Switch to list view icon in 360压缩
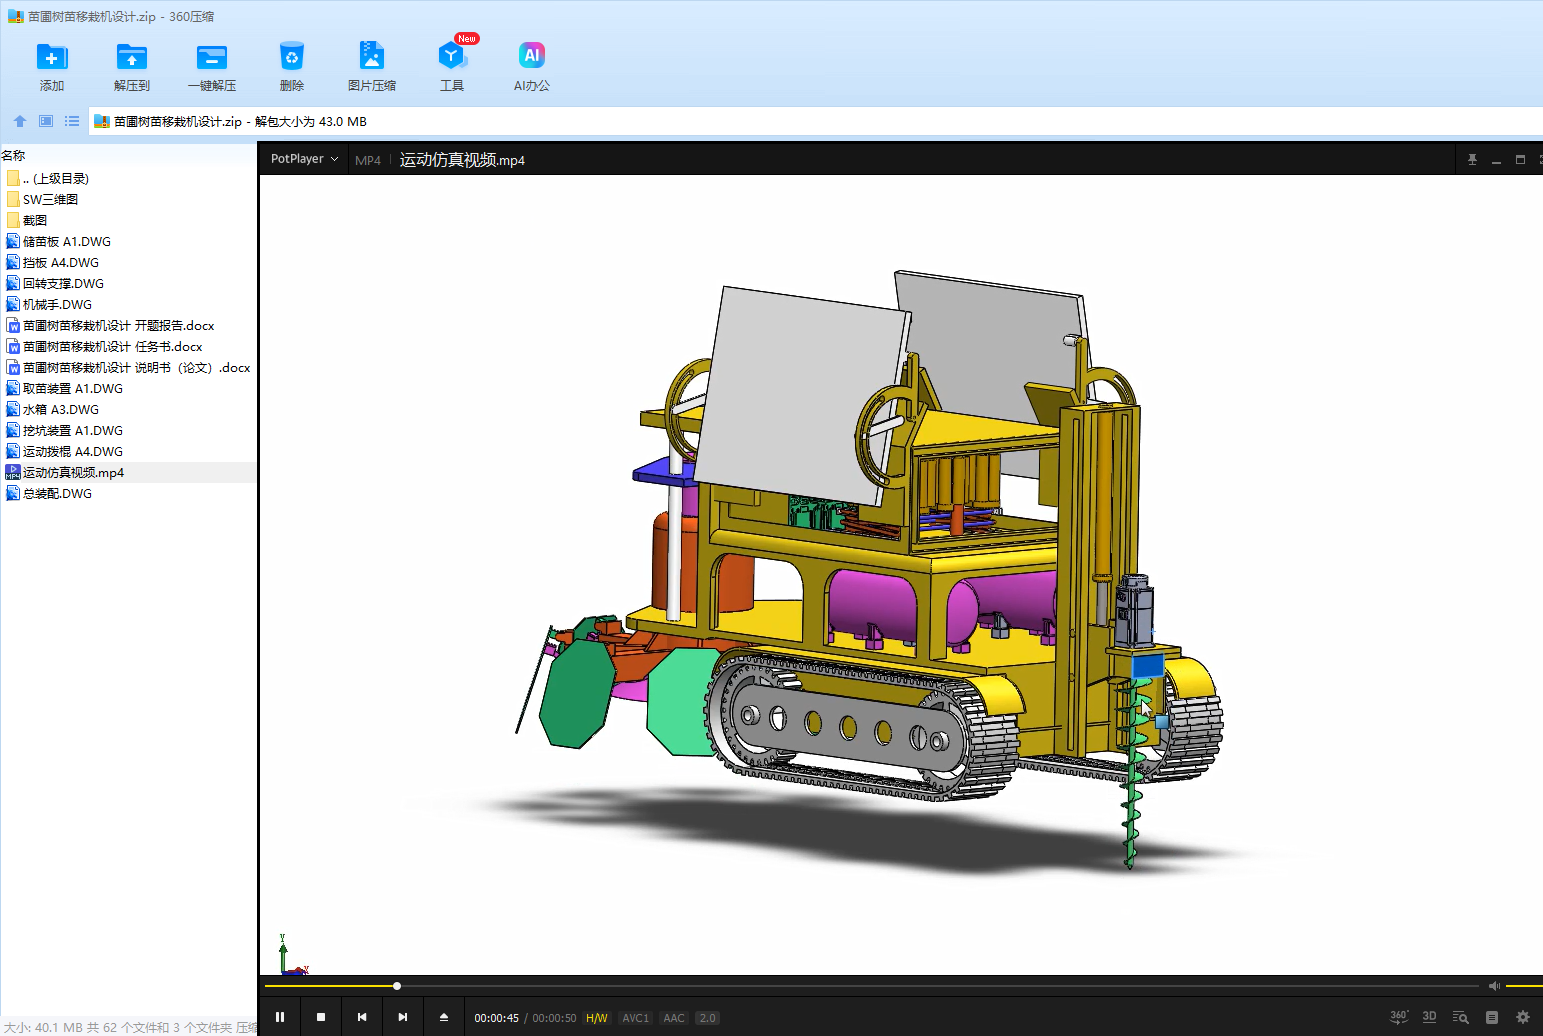The width and height of the screenshot is (1543, 1036). click(x=72, y=121)
